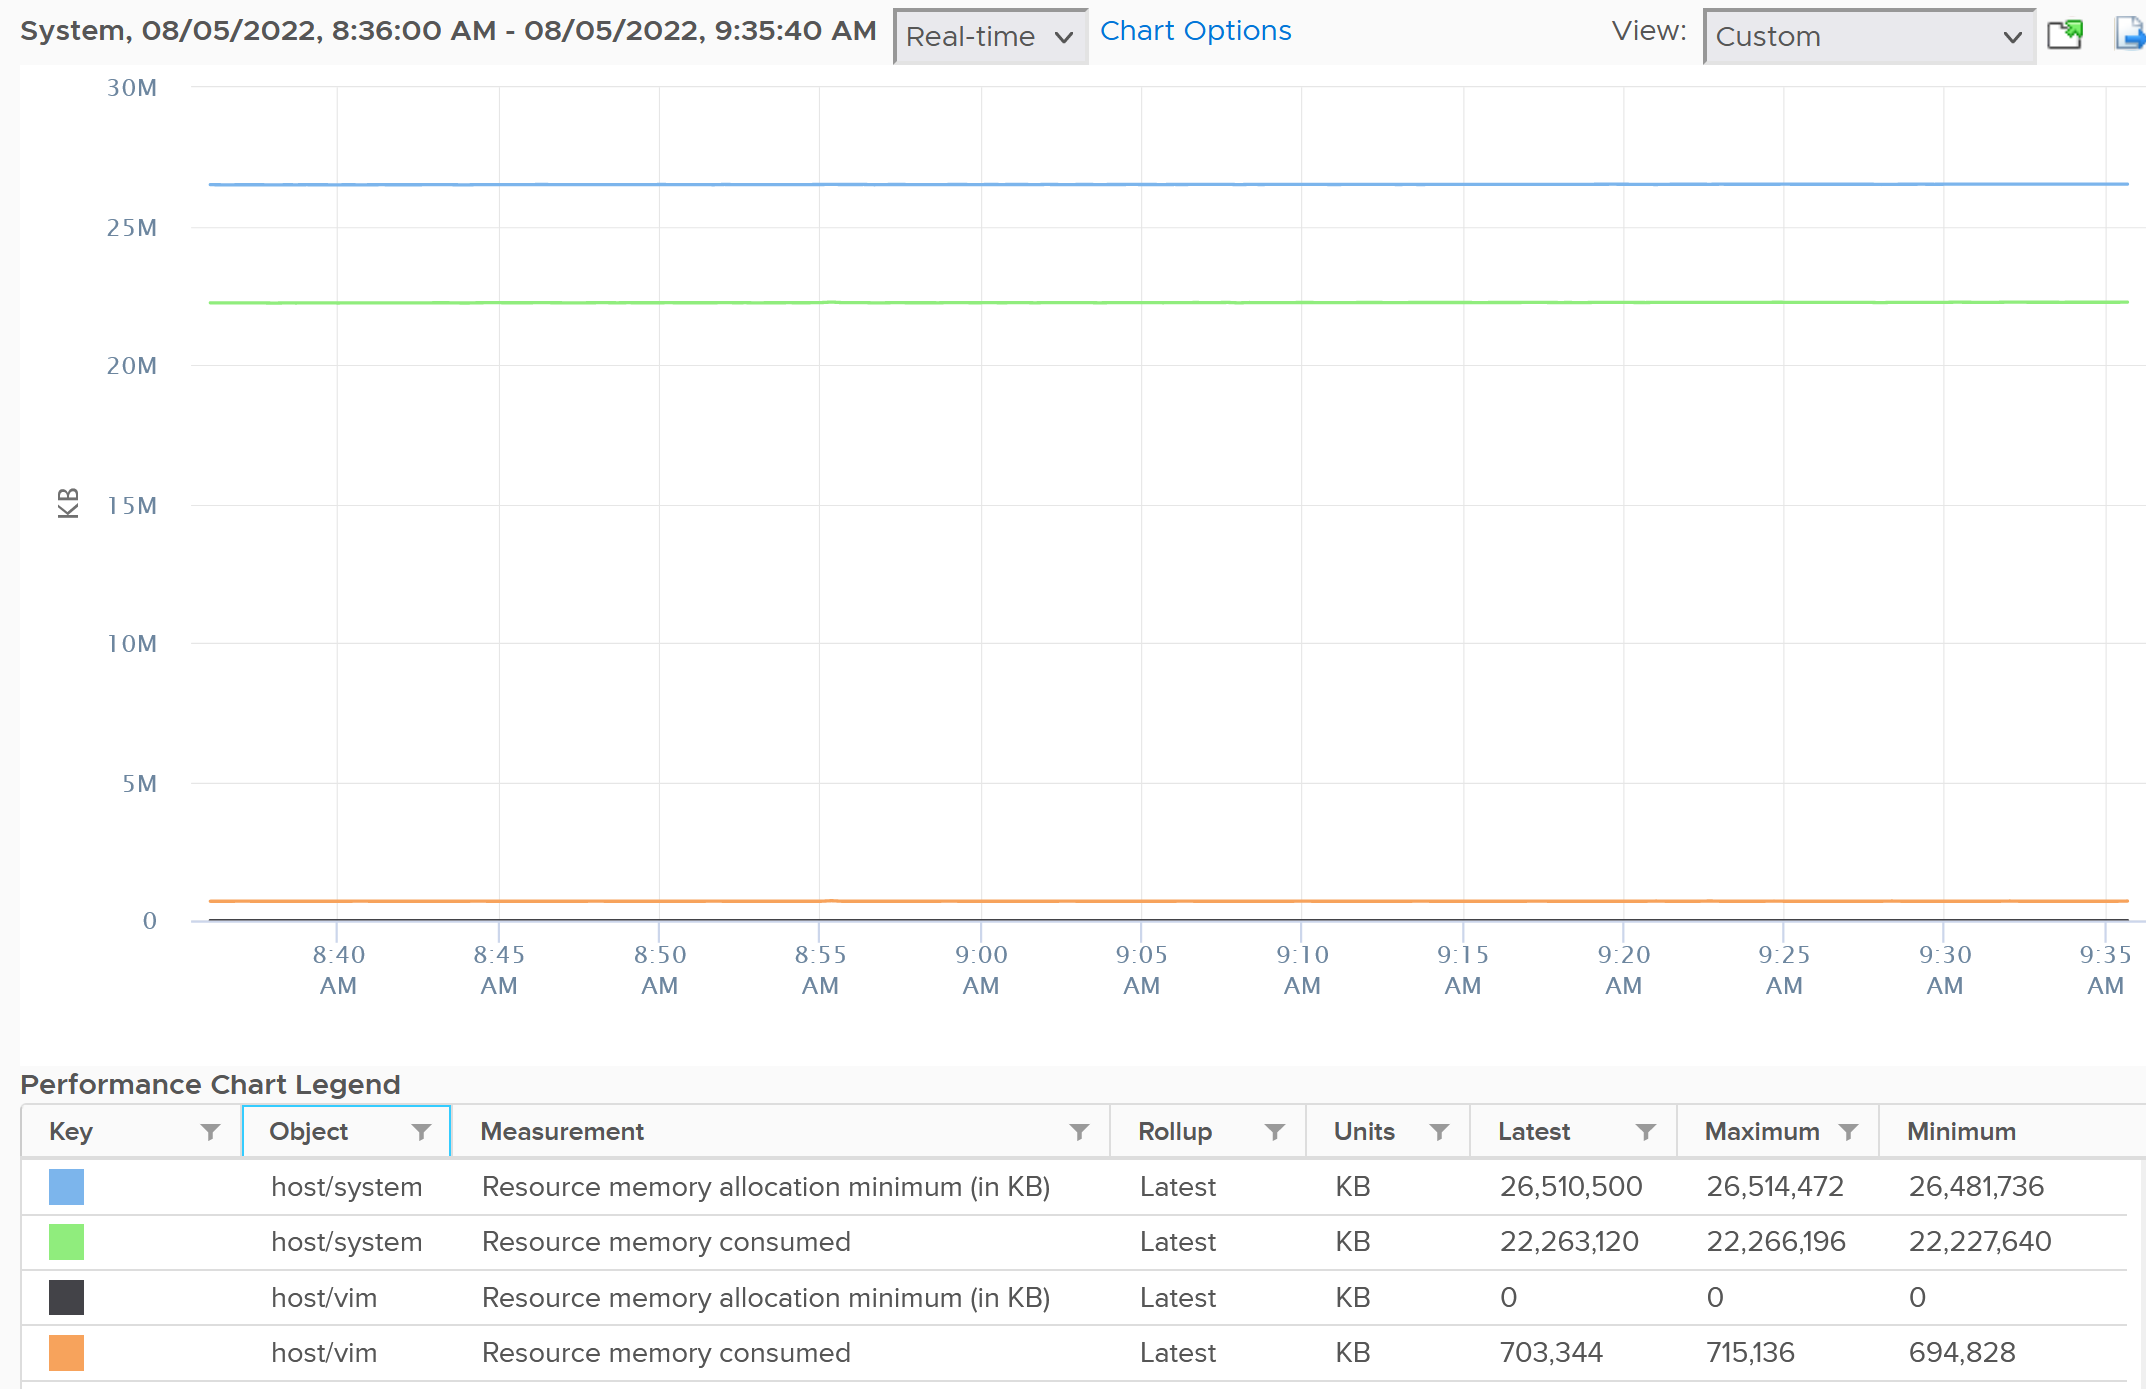Click the blue host/system allocation swatch

tap(66, 1187)
